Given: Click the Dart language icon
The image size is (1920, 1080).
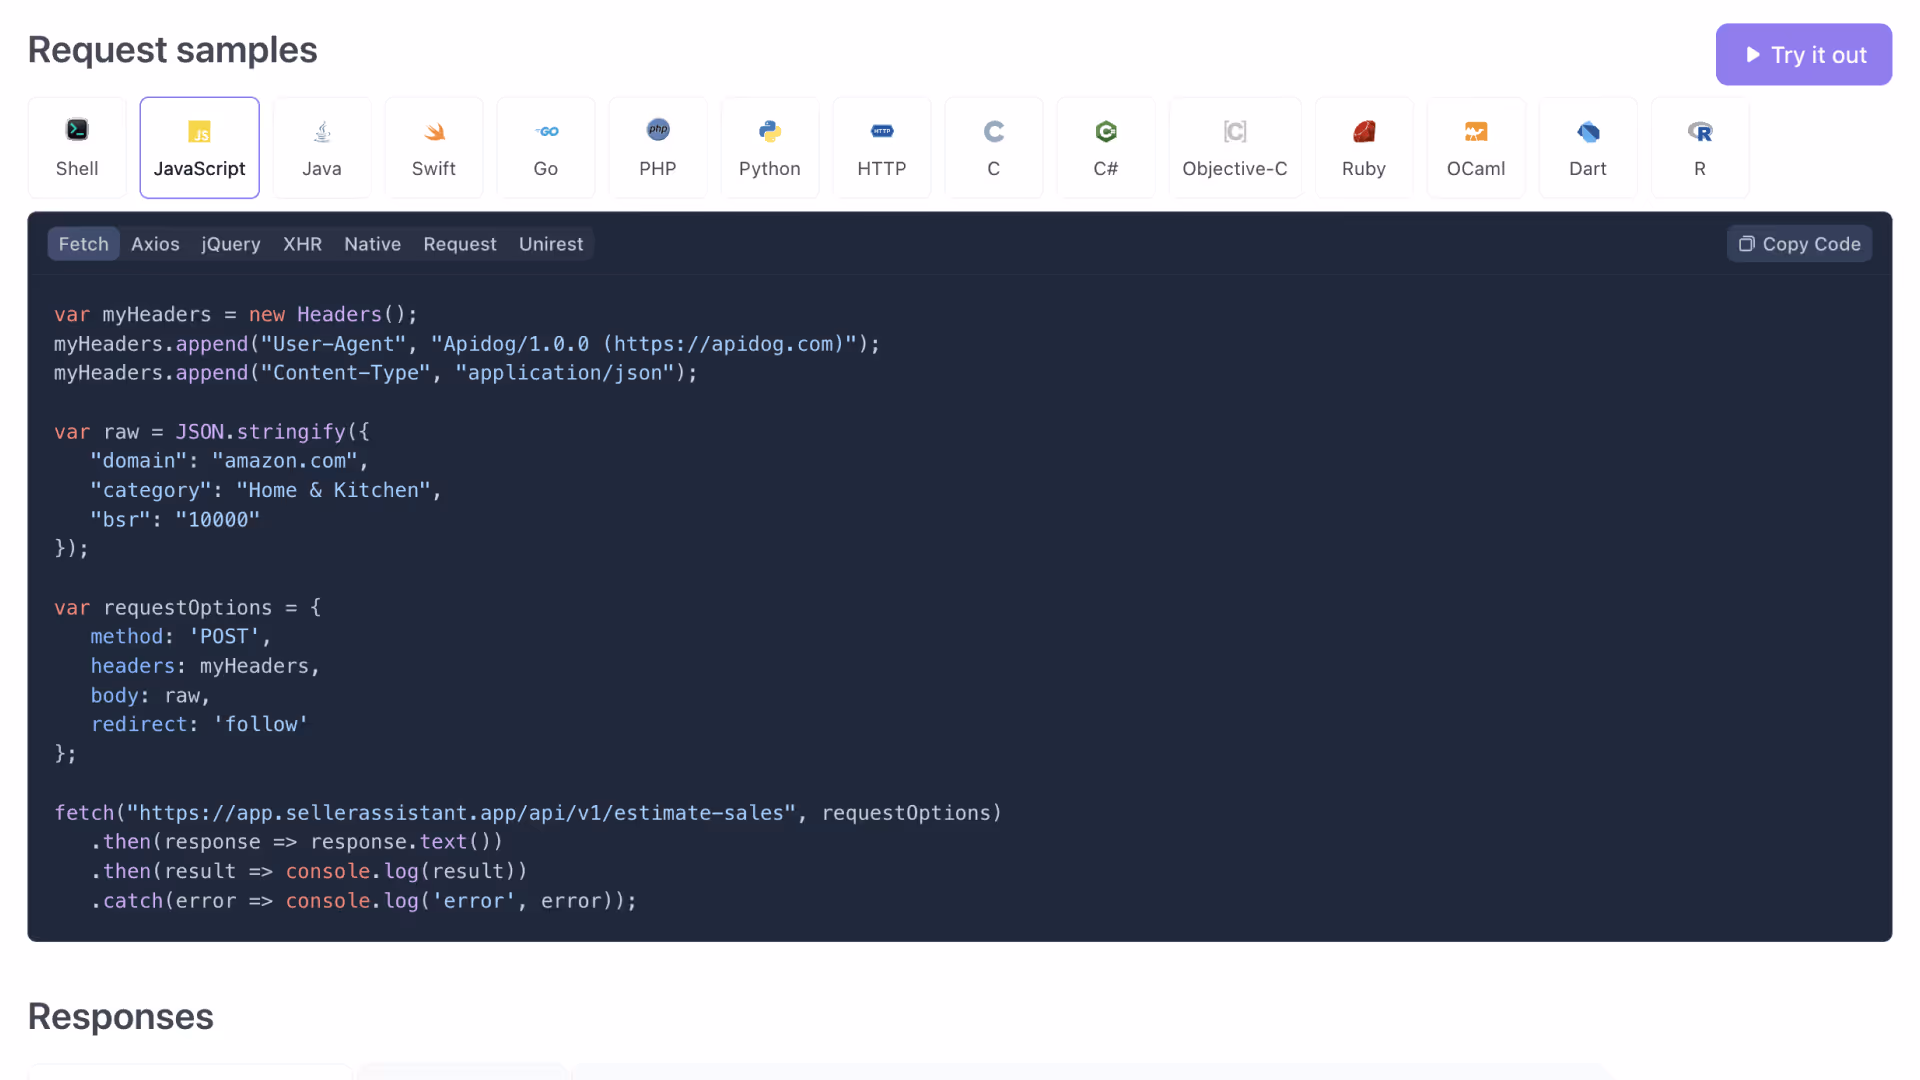Looking at the screenshot, I should (x=1587, y=131).
